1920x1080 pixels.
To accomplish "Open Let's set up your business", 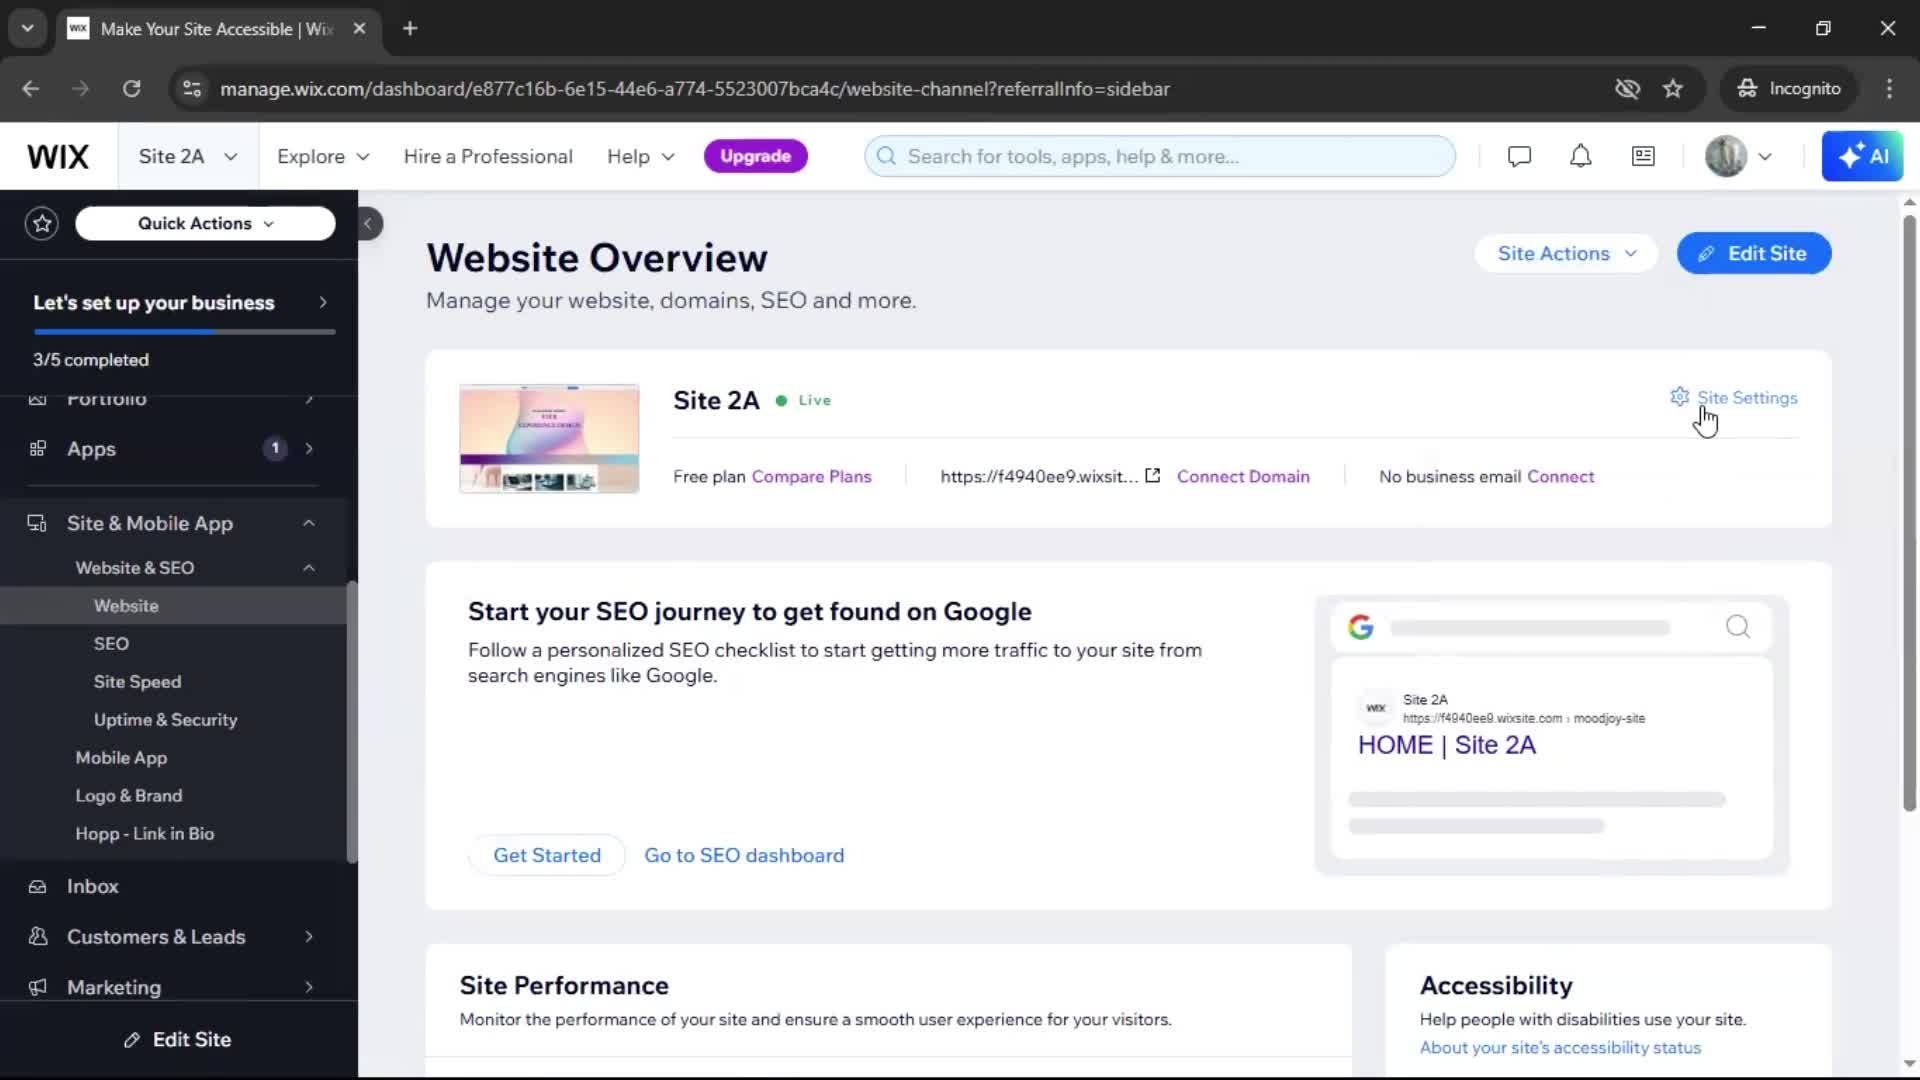I will (180, 302).
